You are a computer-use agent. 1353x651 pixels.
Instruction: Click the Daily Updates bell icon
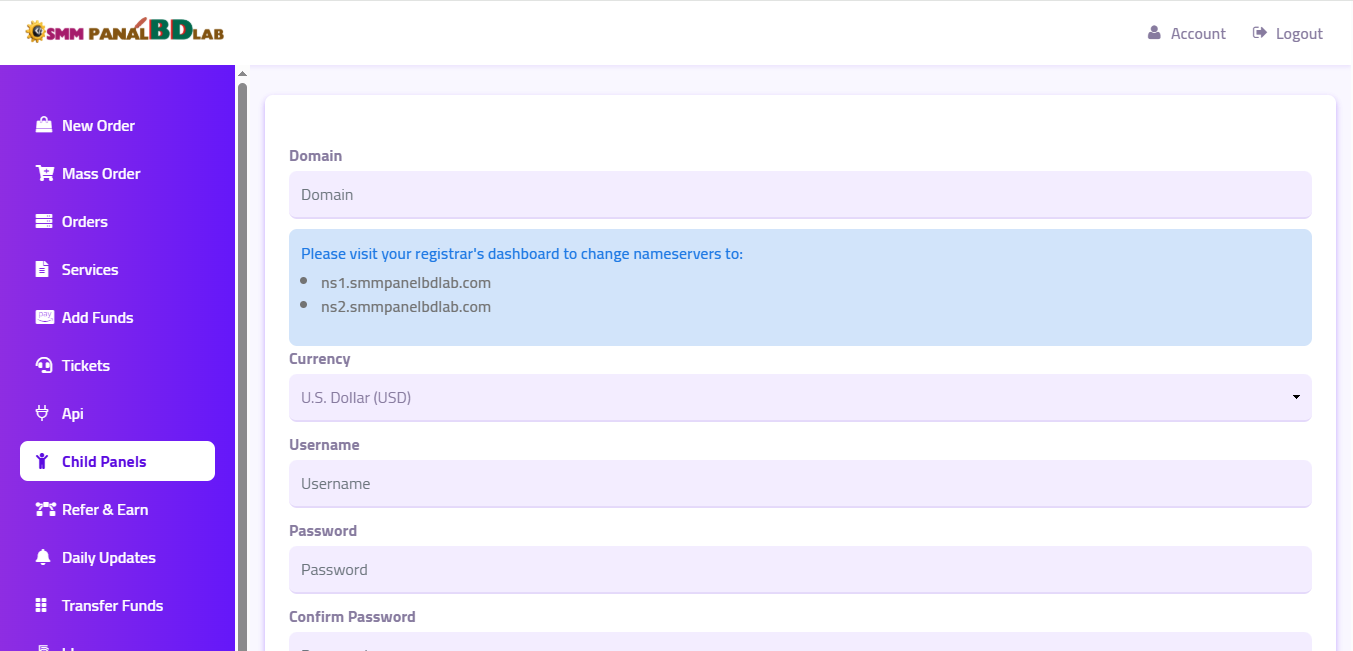pyautogui.click(x=42, y=557)
